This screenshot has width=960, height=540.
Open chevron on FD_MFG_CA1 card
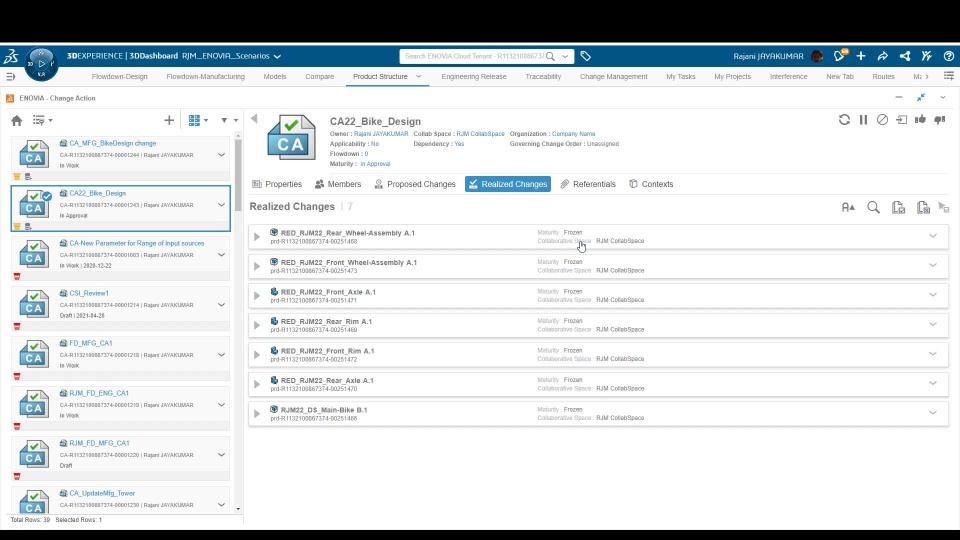click(222, 354)
